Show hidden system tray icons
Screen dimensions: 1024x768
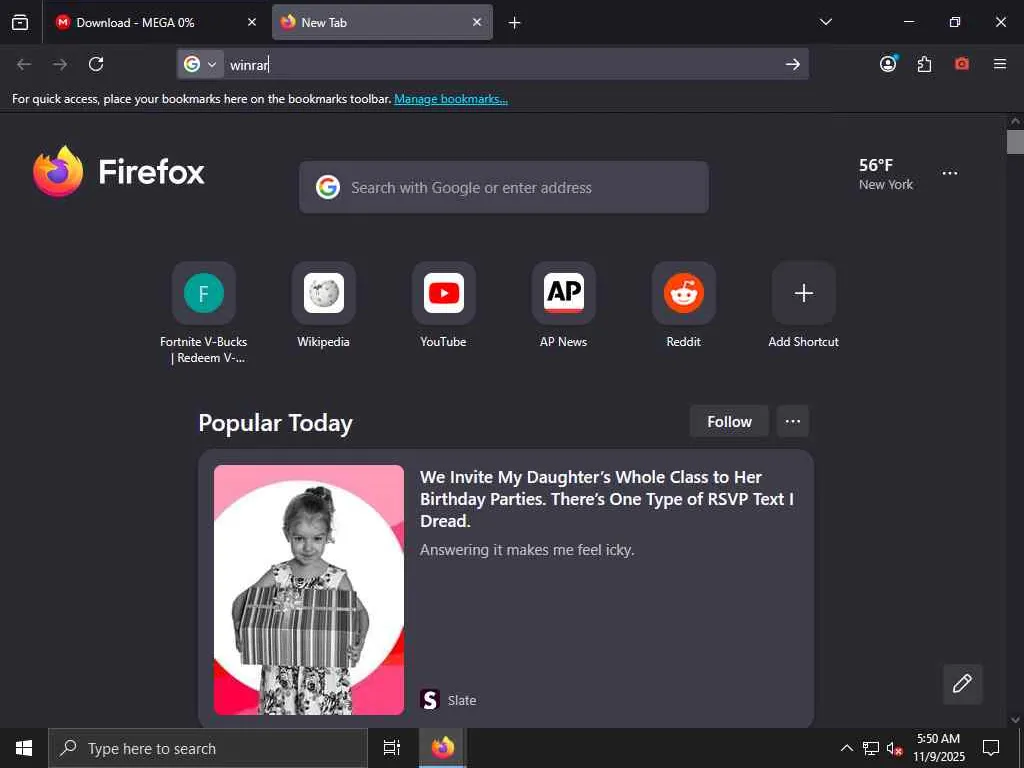pos(846,748)
